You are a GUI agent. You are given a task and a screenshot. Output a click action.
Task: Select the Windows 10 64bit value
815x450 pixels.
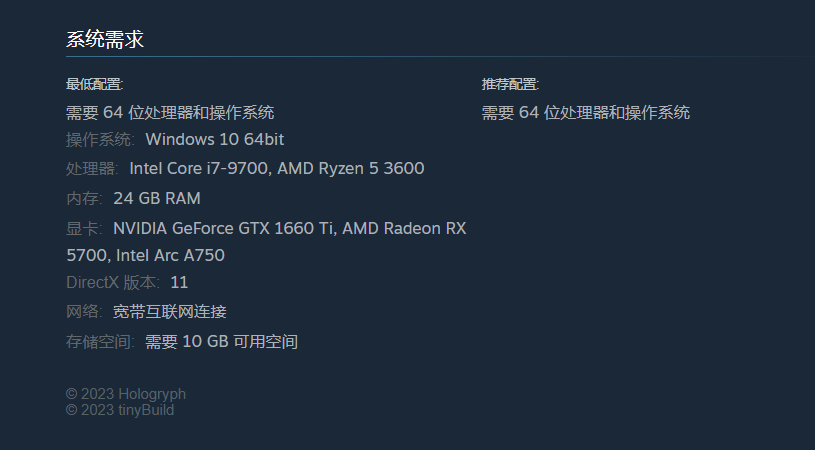point(215,140)
